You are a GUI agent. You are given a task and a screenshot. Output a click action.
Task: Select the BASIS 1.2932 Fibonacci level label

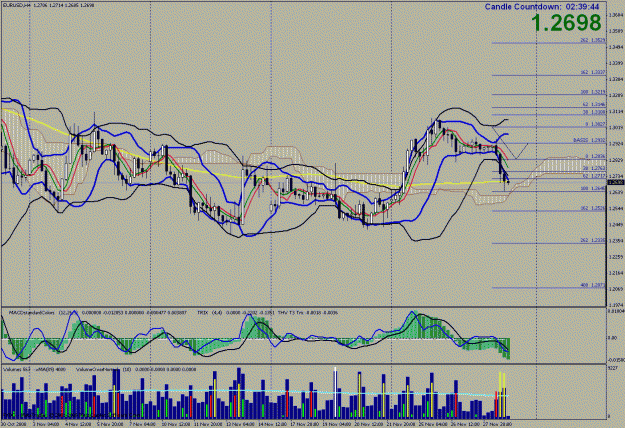point(590,140)
